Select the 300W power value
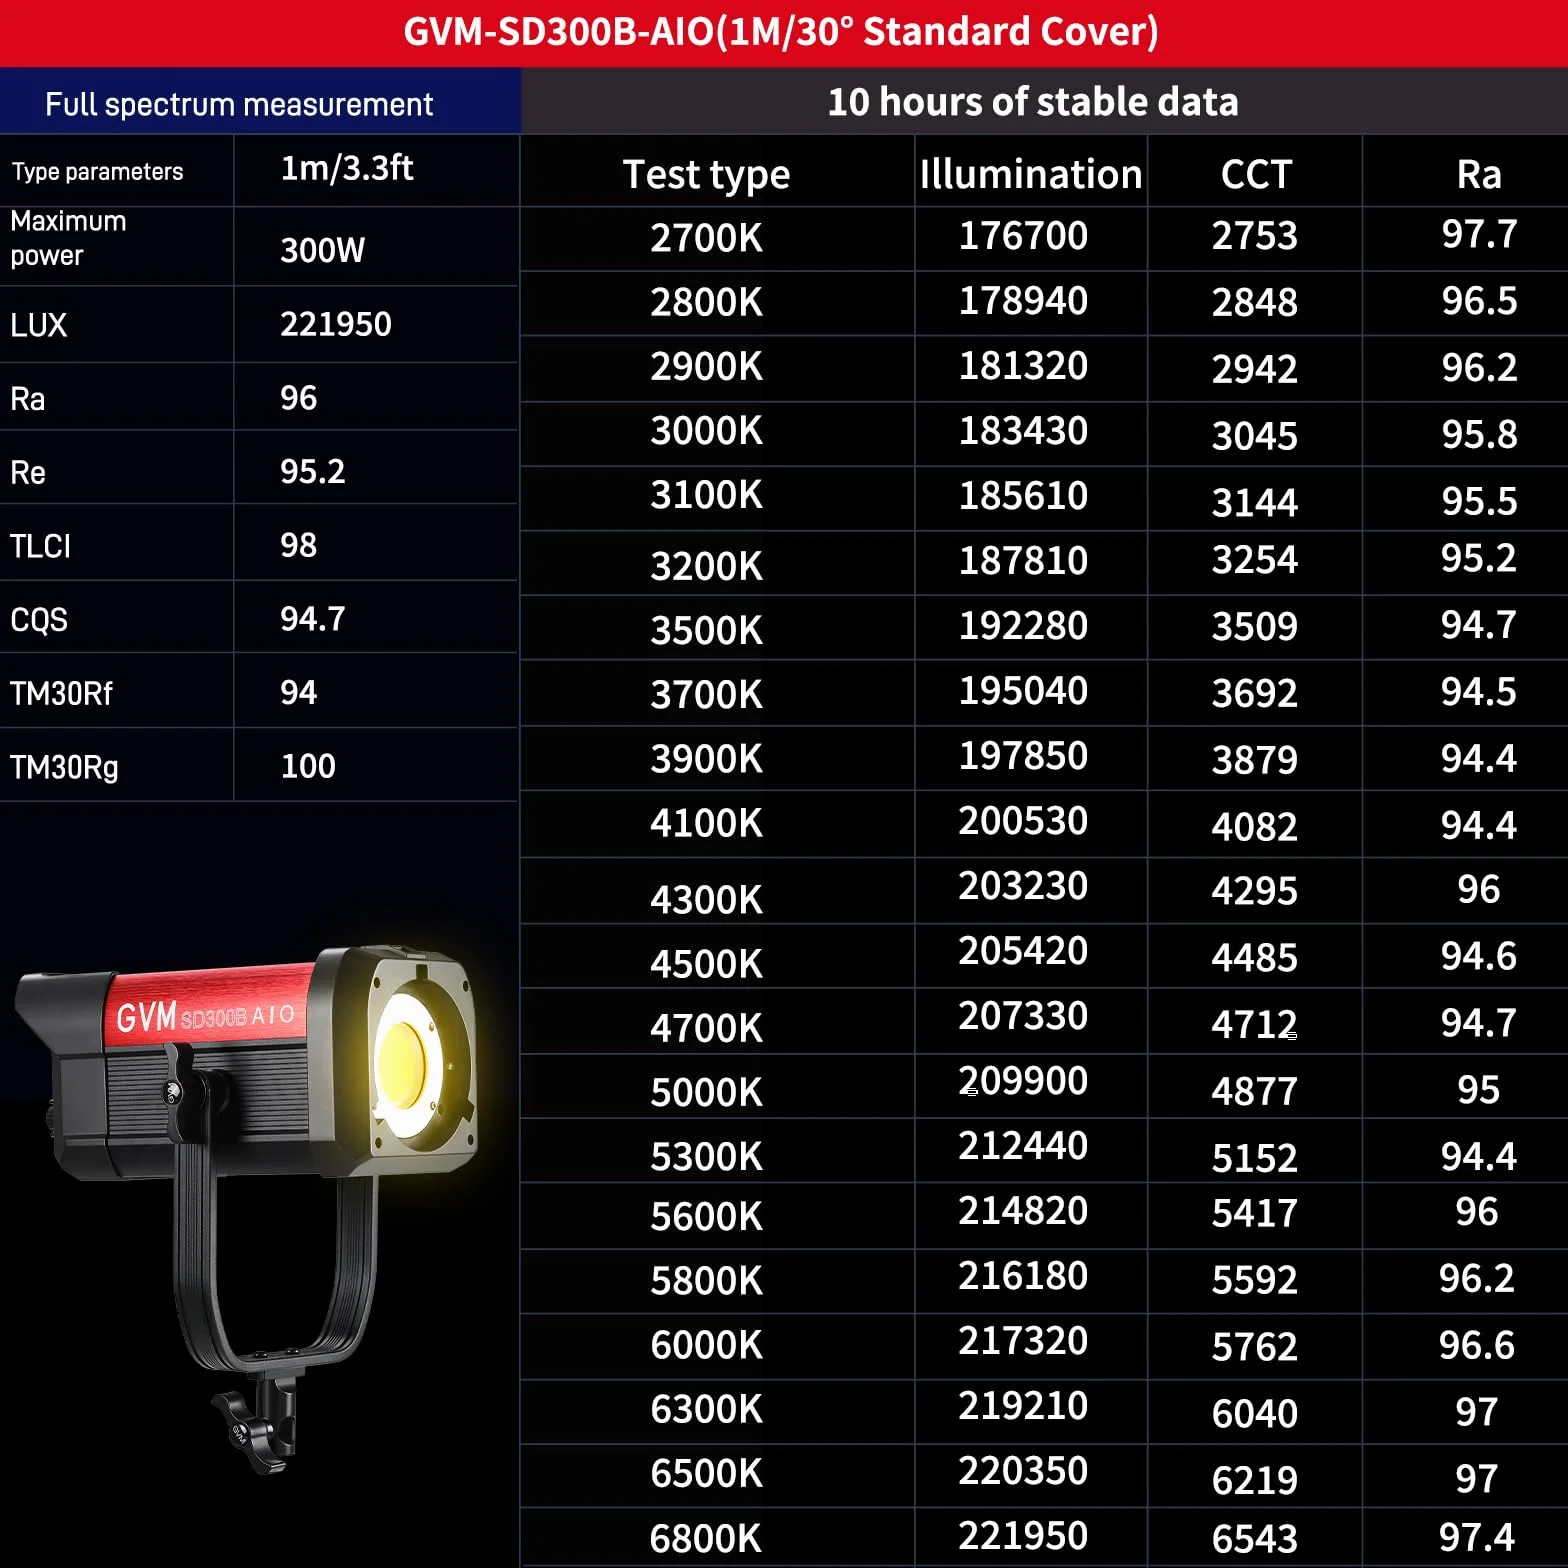This screenshot has height=1568, width=1568. (323, 249)
